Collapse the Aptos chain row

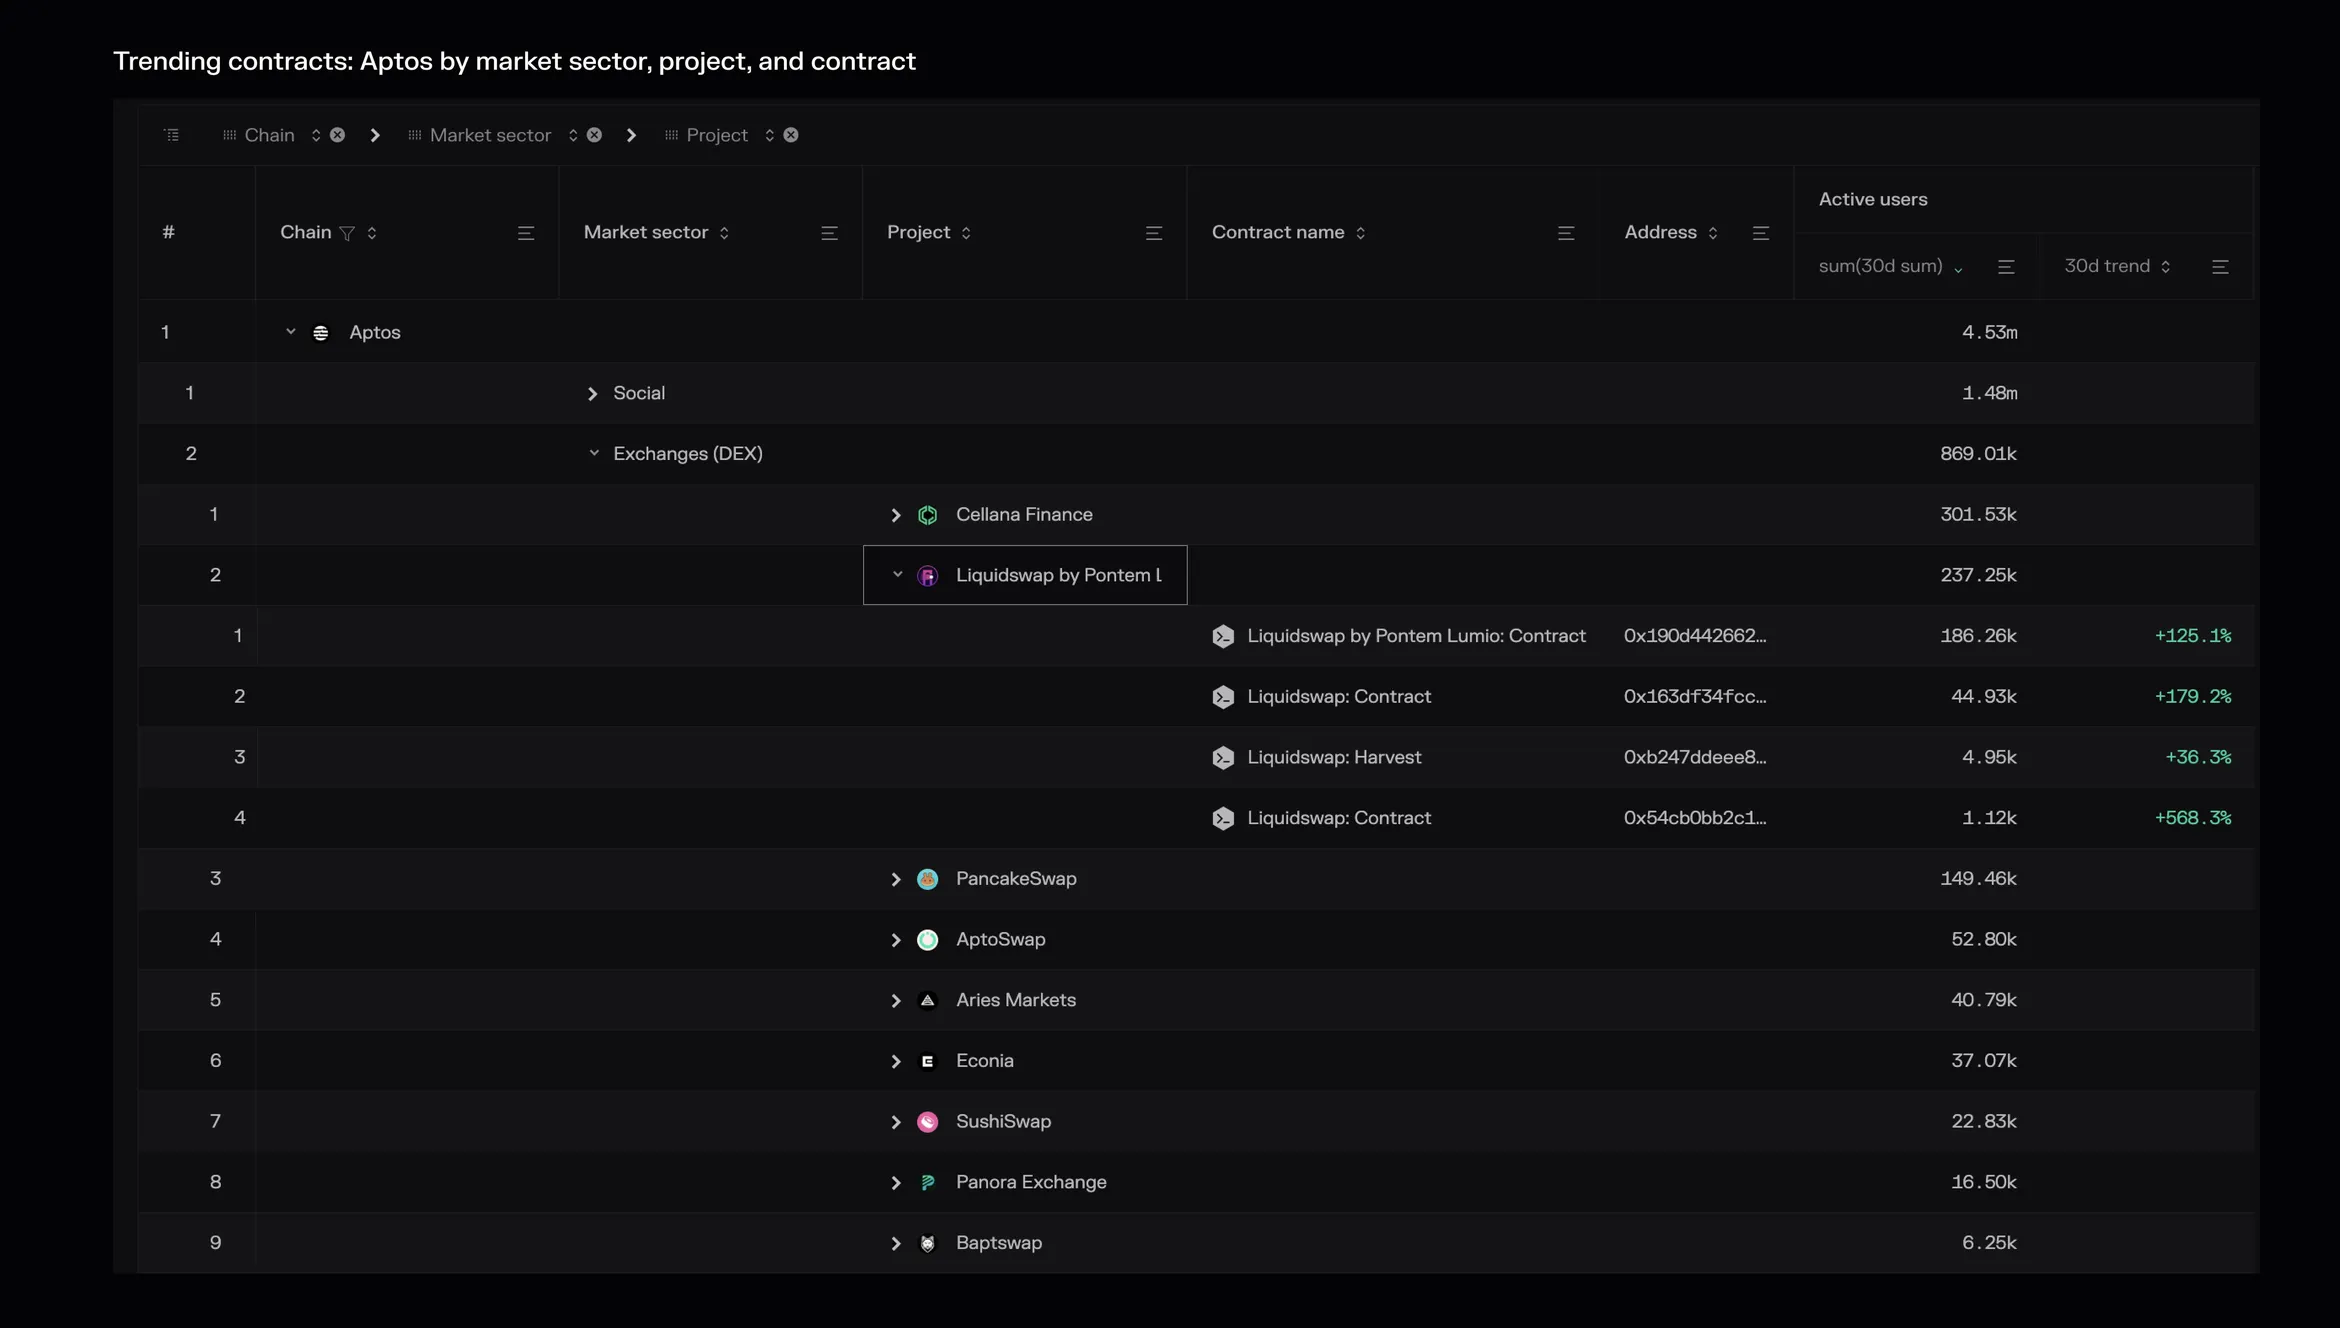(291, 332)
